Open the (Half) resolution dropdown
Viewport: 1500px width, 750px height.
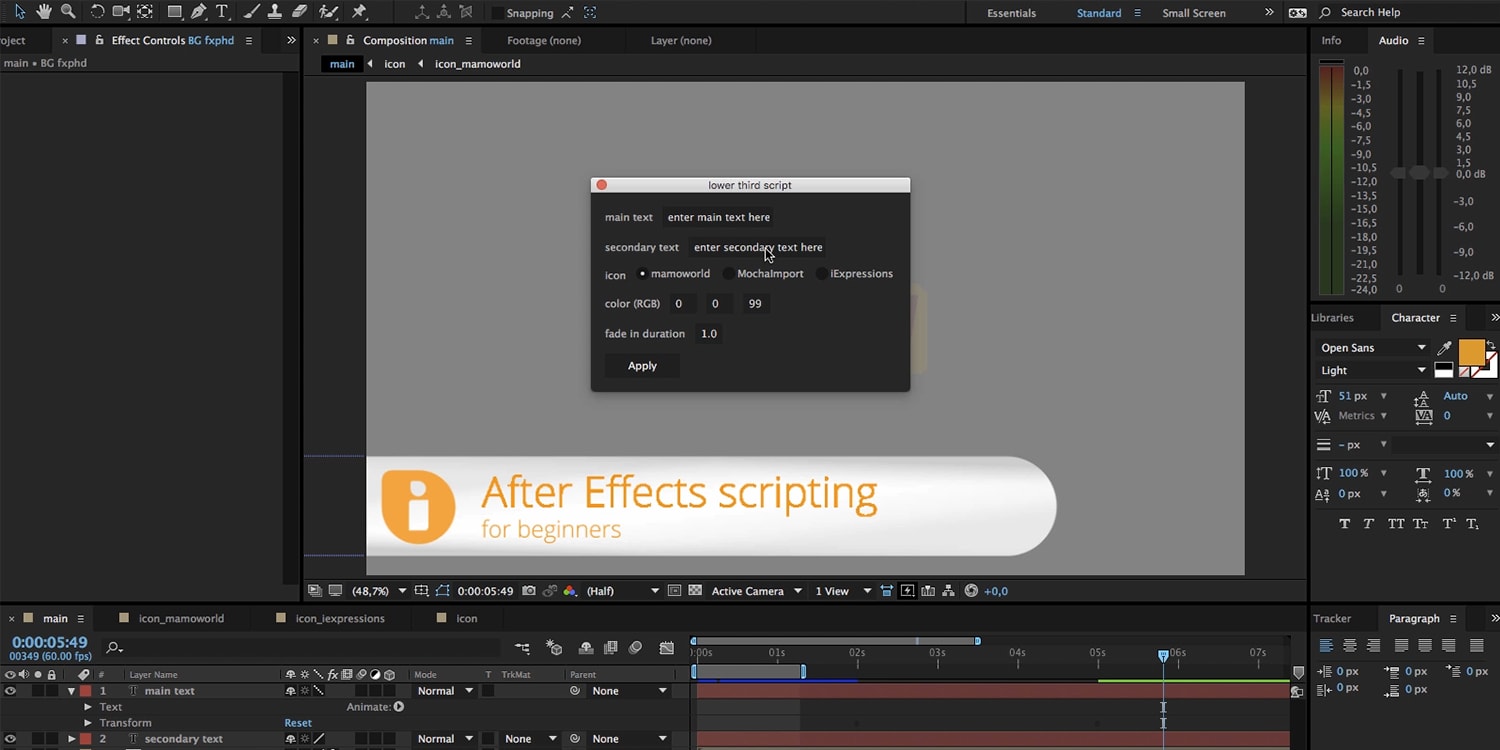click(x=622, y=591)
